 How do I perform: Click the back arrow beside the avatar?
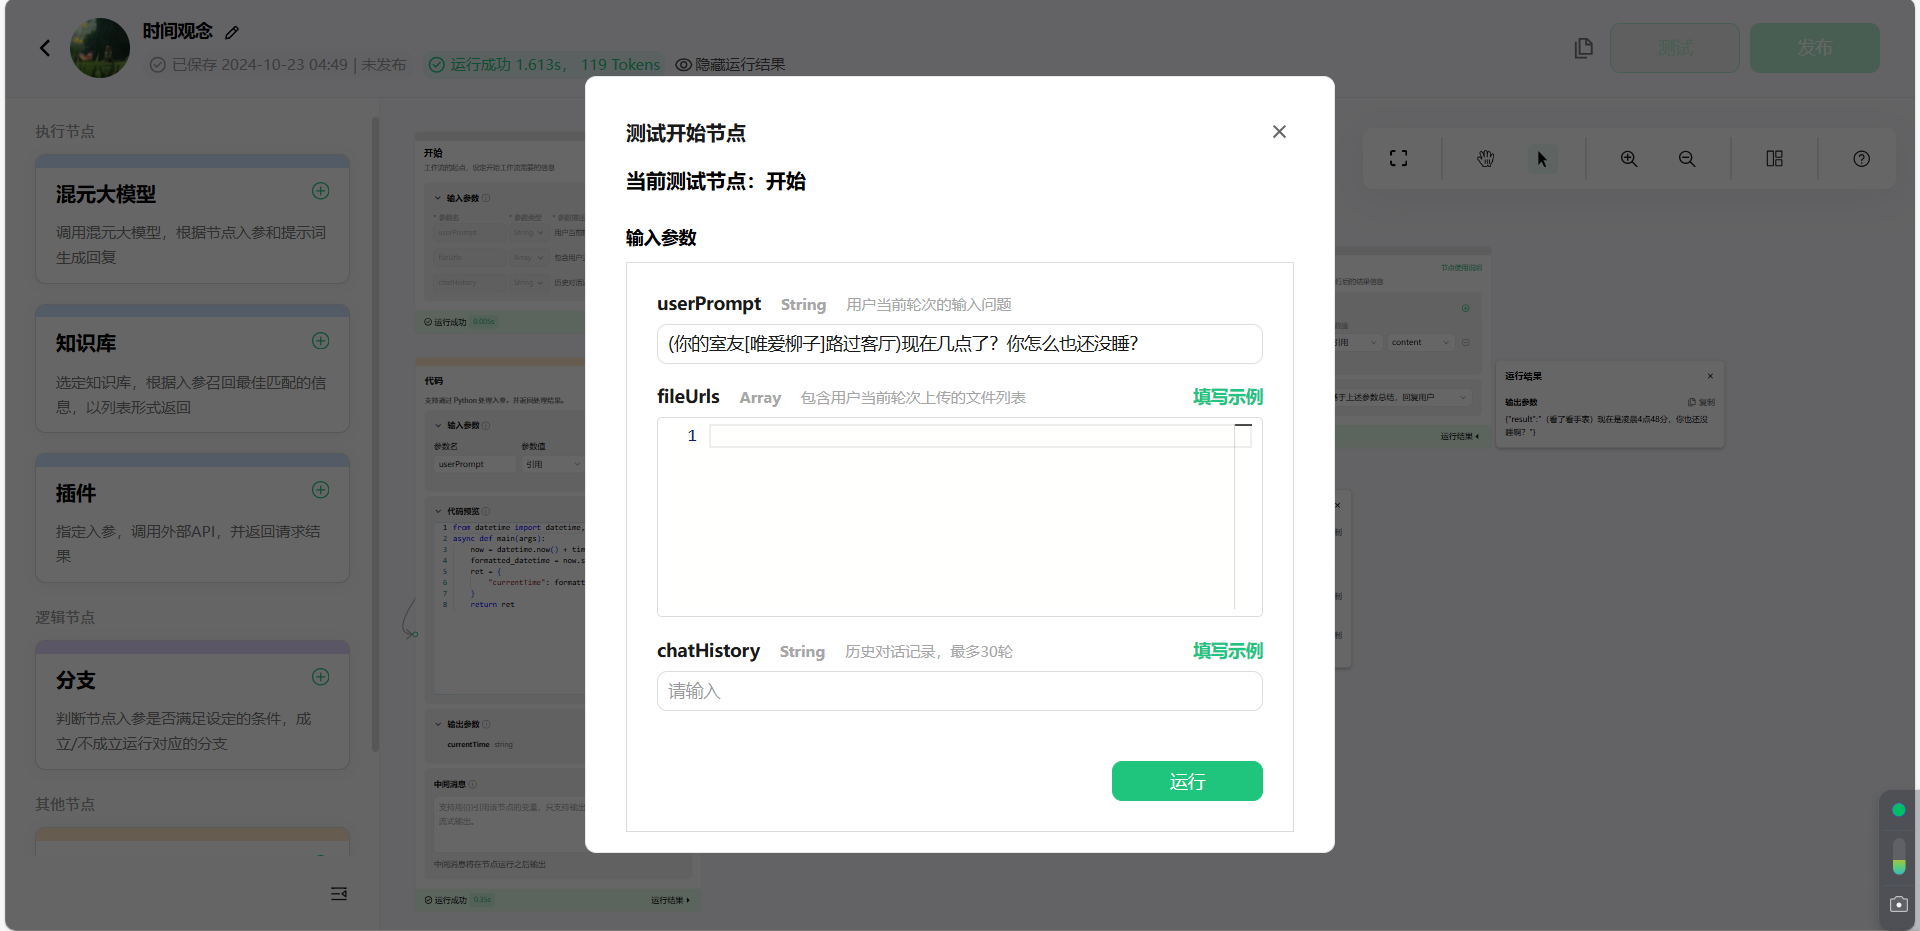45,48
